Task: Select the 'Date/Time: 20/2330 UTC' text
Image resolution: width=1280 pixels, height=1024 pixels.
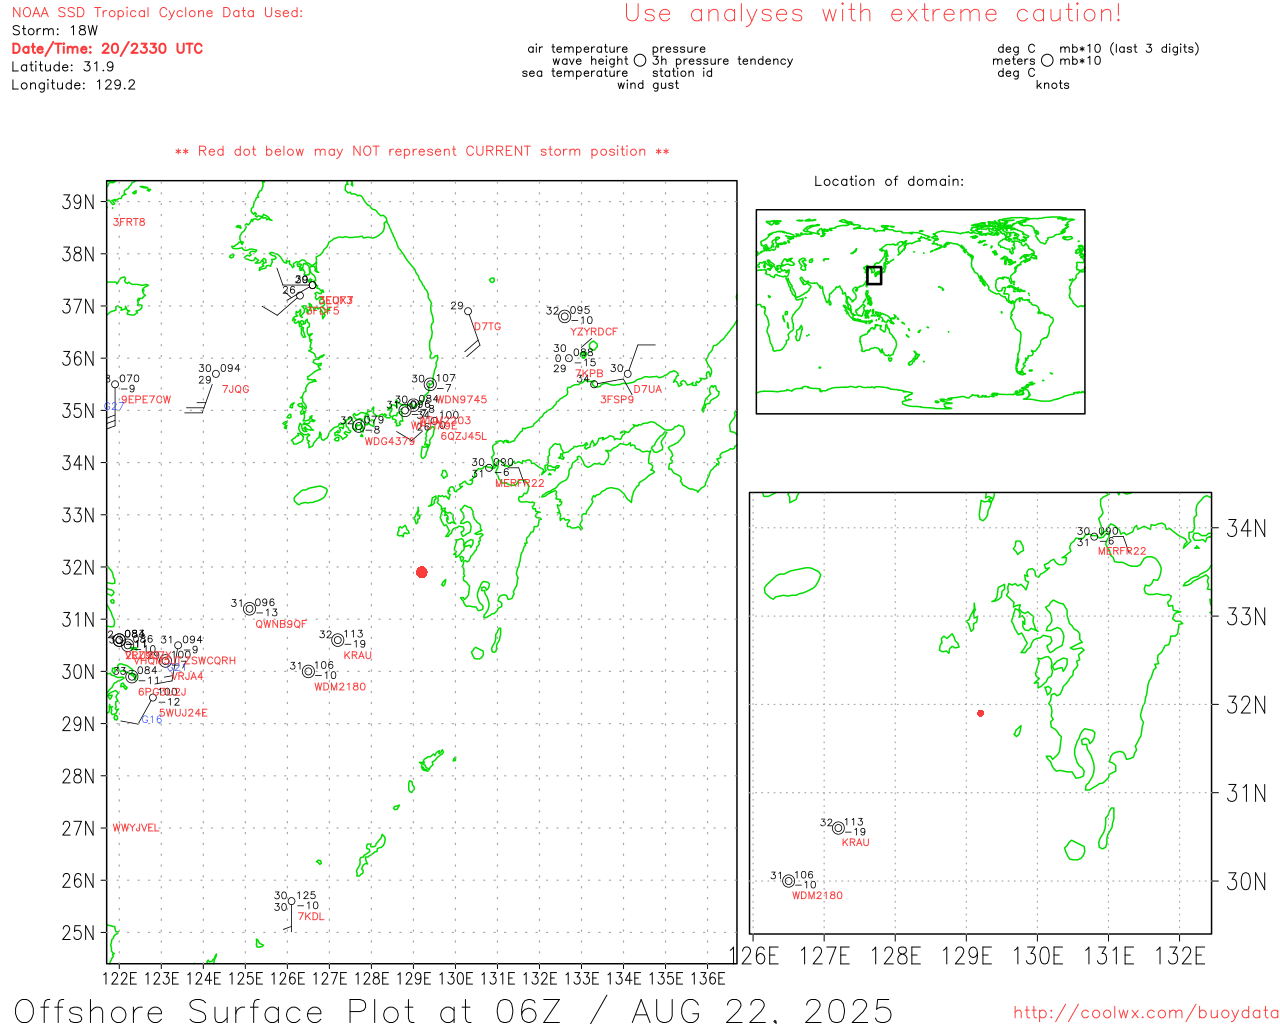Action: click(x=107, y=49)
